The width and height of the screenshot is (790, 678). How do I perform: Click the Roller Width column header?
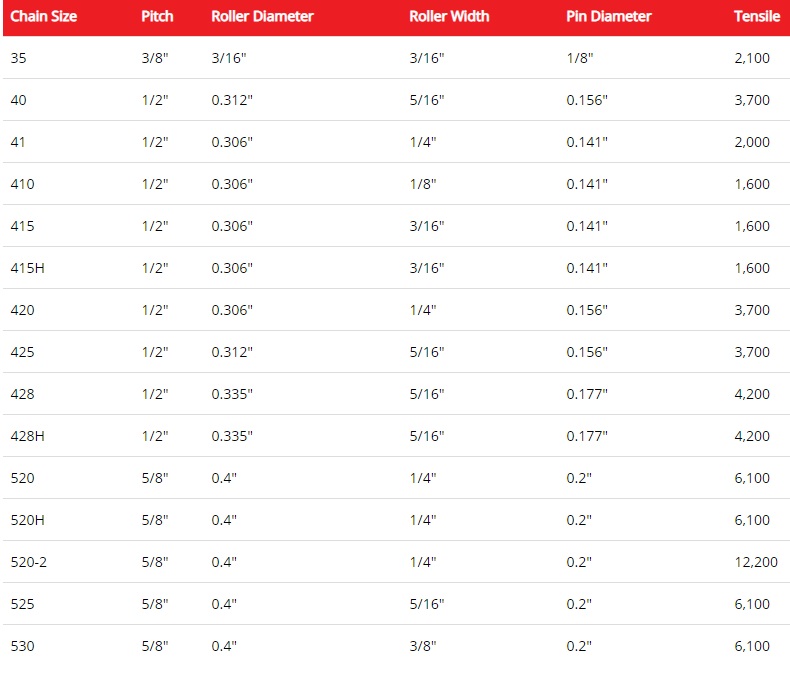click(x=451, y=17)
